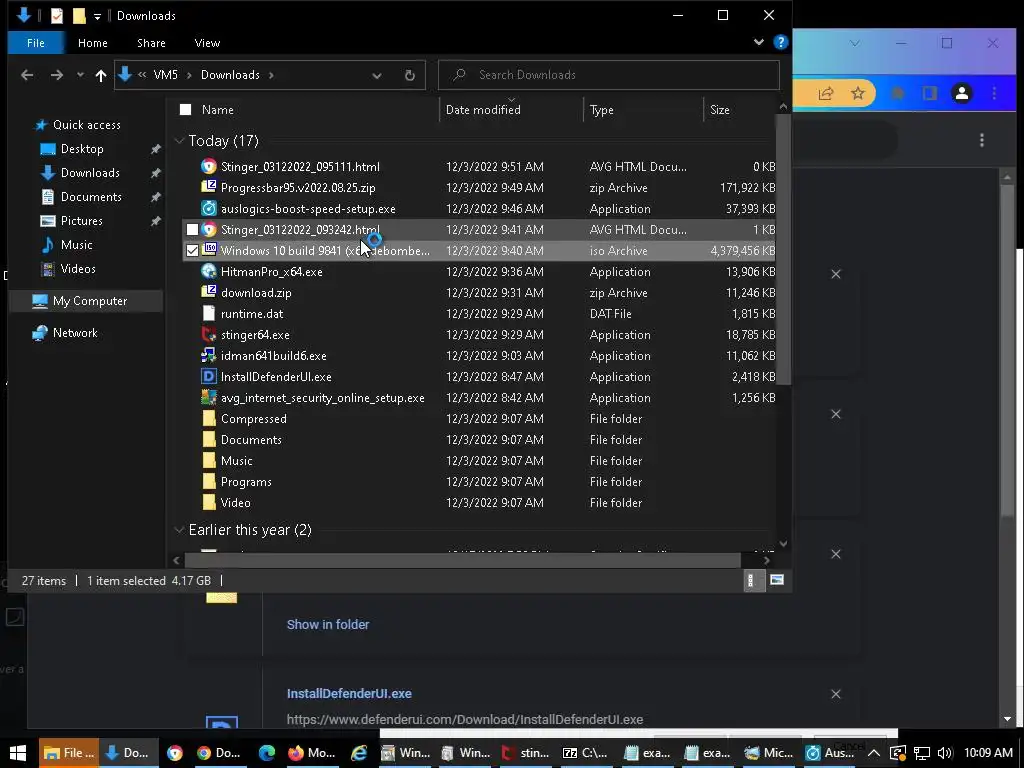Click InstallDefenderUI.exe file icon in Explorer
Viewport: 1024px width, 768px height.
[x=209, y=376]
